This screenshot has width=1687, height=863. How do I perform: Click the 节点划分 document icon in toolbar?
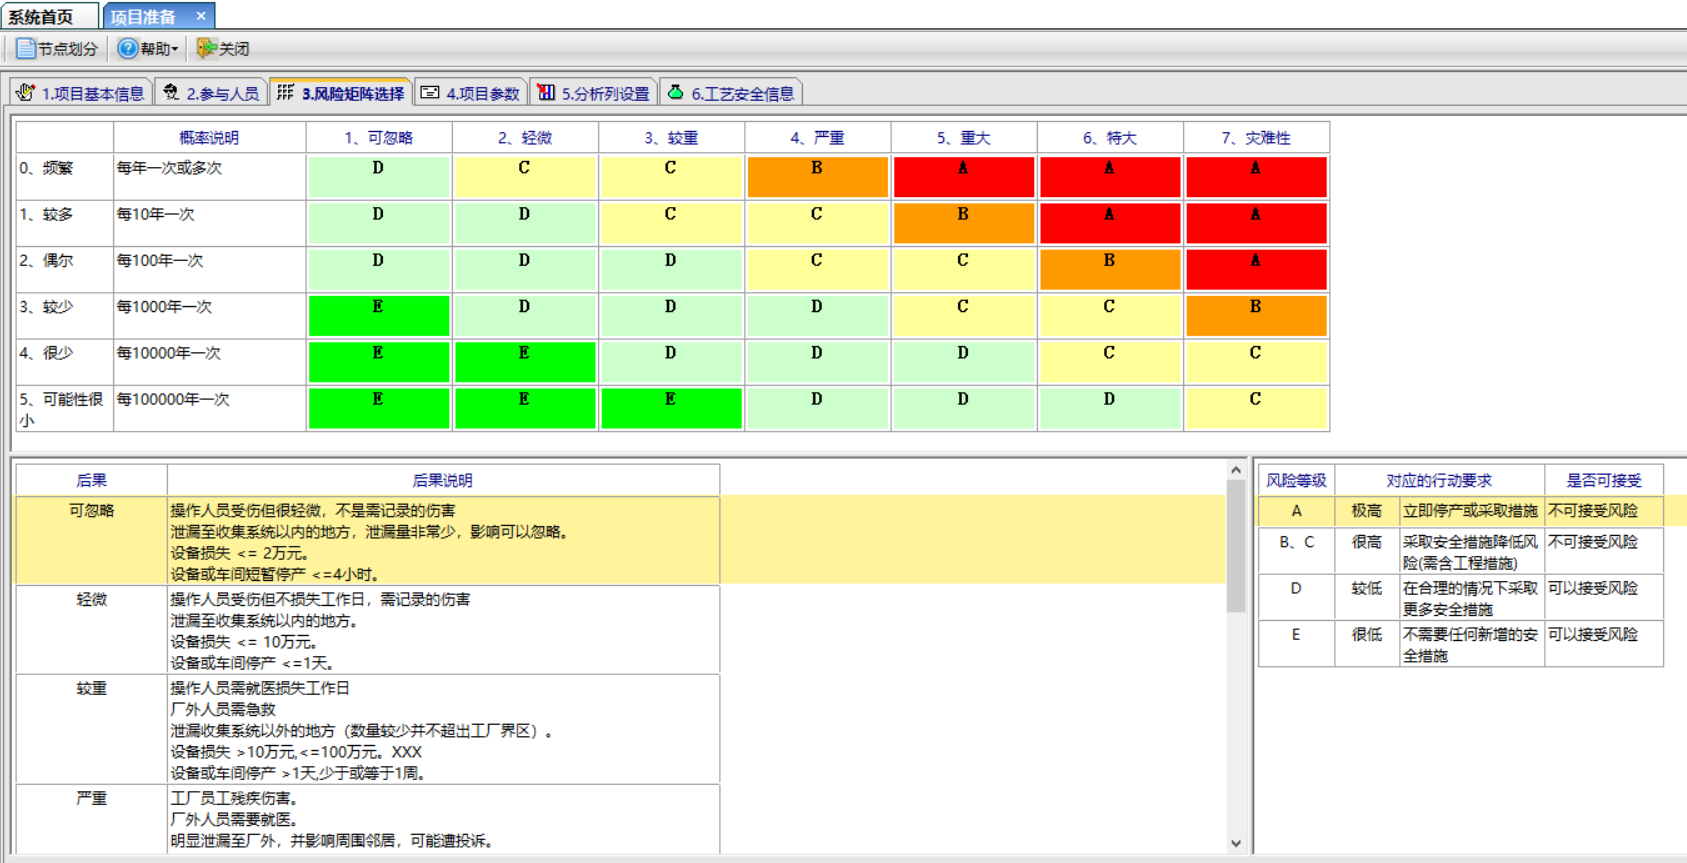[x=26, y=48]
